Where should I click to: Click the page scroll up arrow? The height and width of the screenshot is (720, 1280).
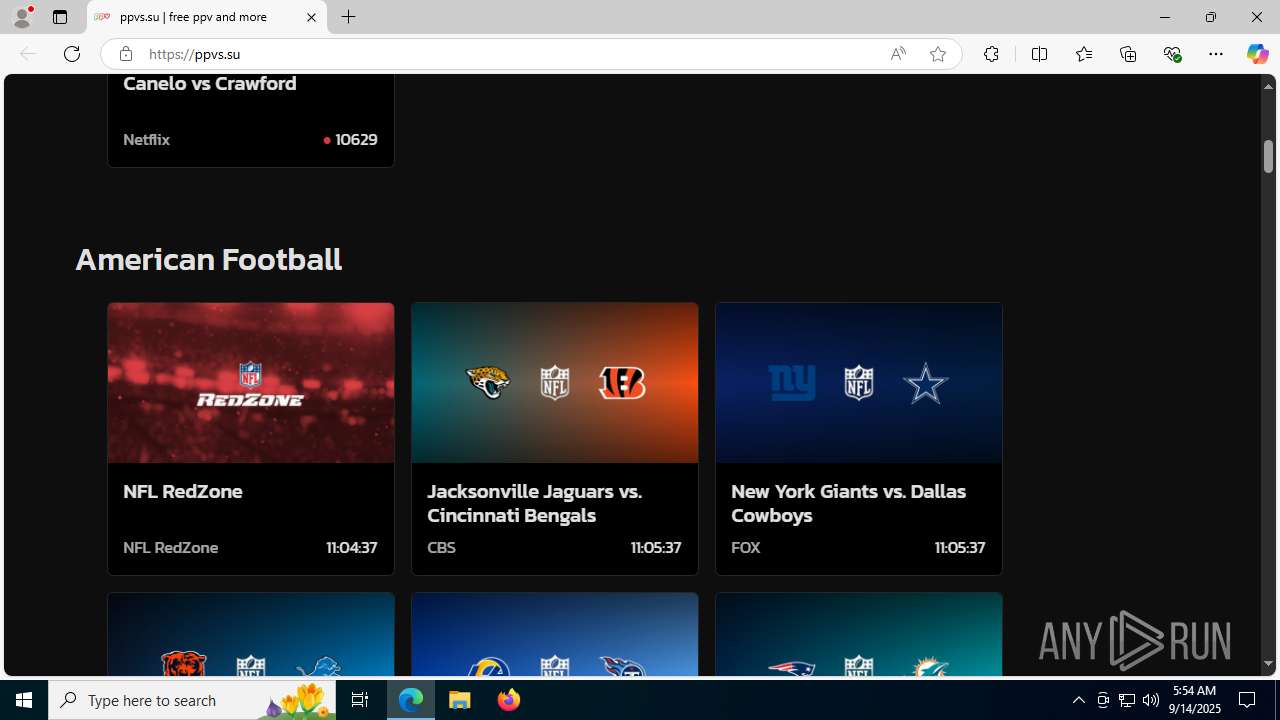(1268, 86)
